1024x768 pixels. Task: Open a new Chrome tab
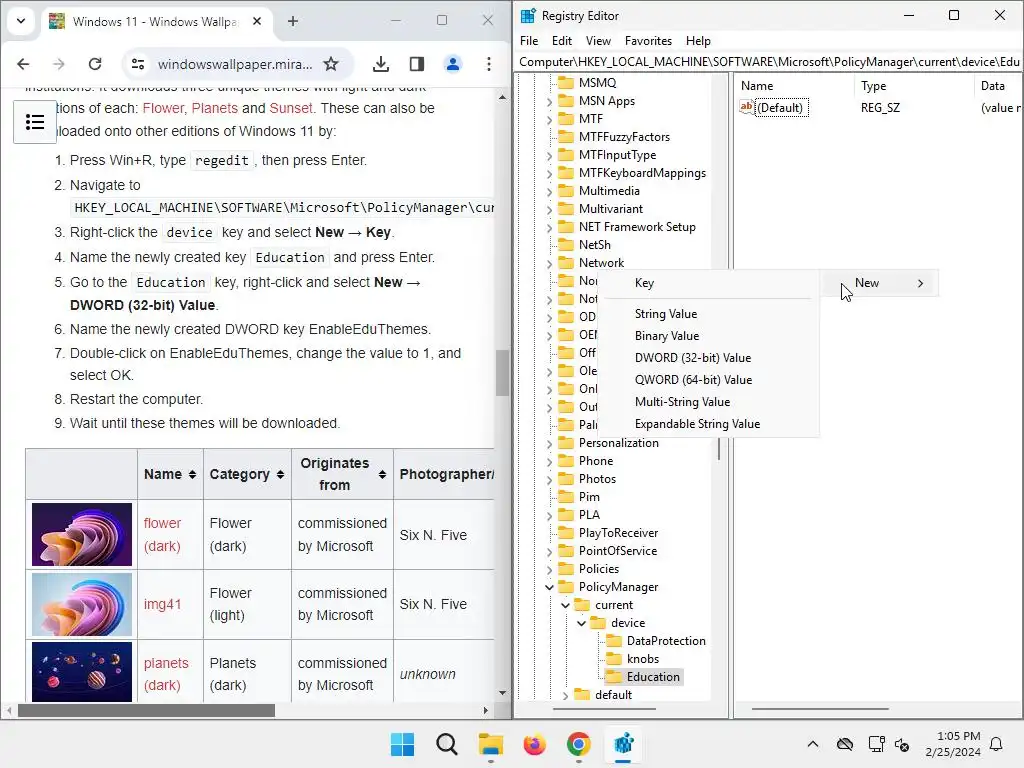(293, 22)
